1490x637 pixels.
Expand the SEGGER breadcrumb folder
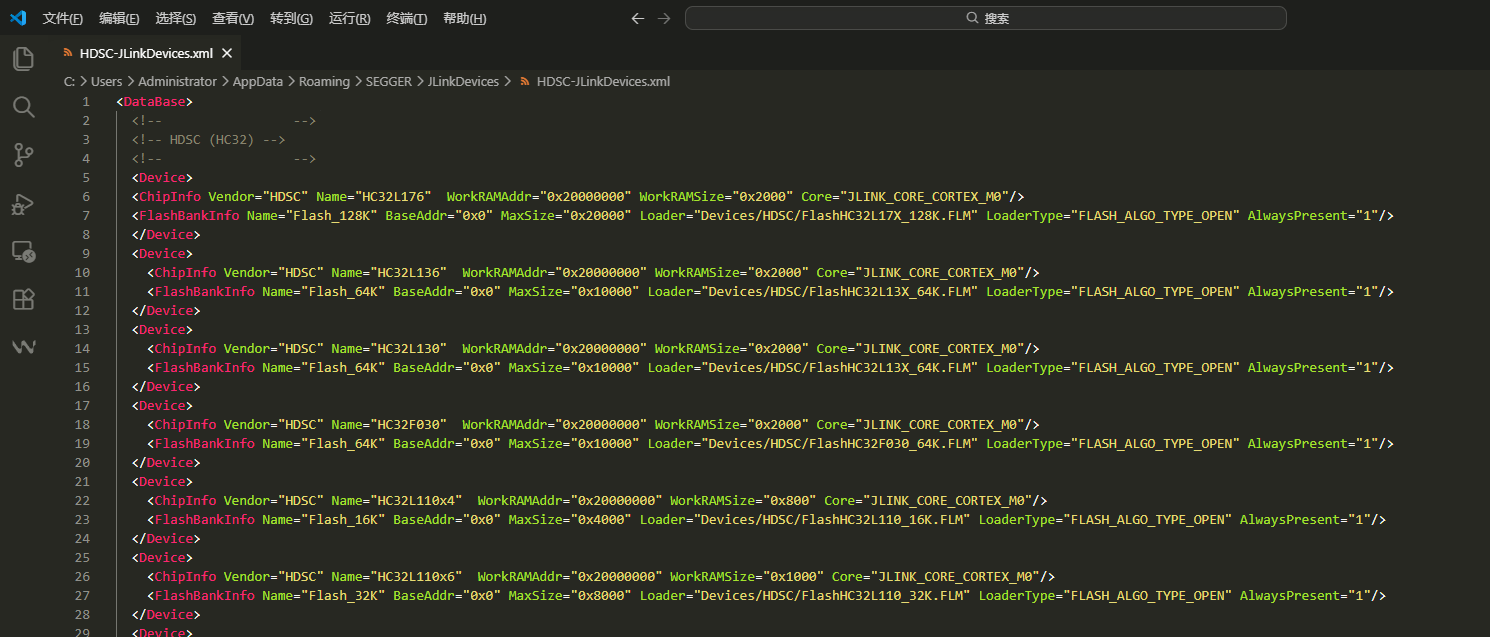pyautogui.click(x=388, y=82)
